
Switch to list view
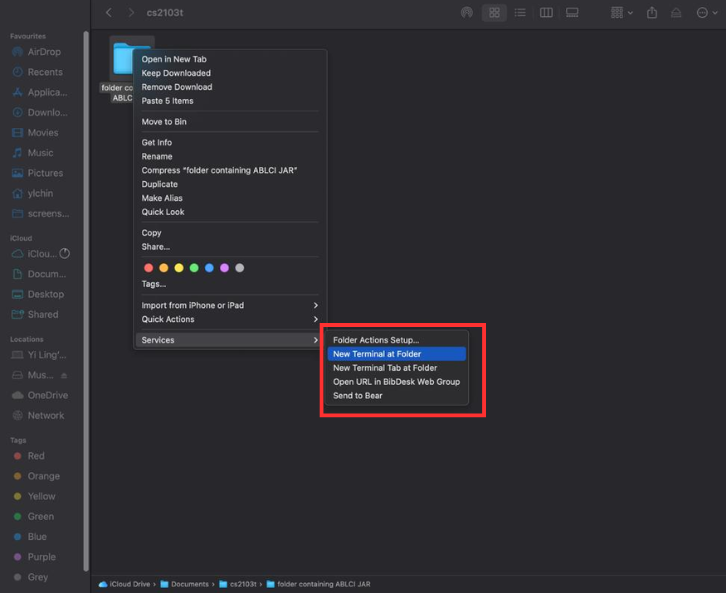point(520,12)
